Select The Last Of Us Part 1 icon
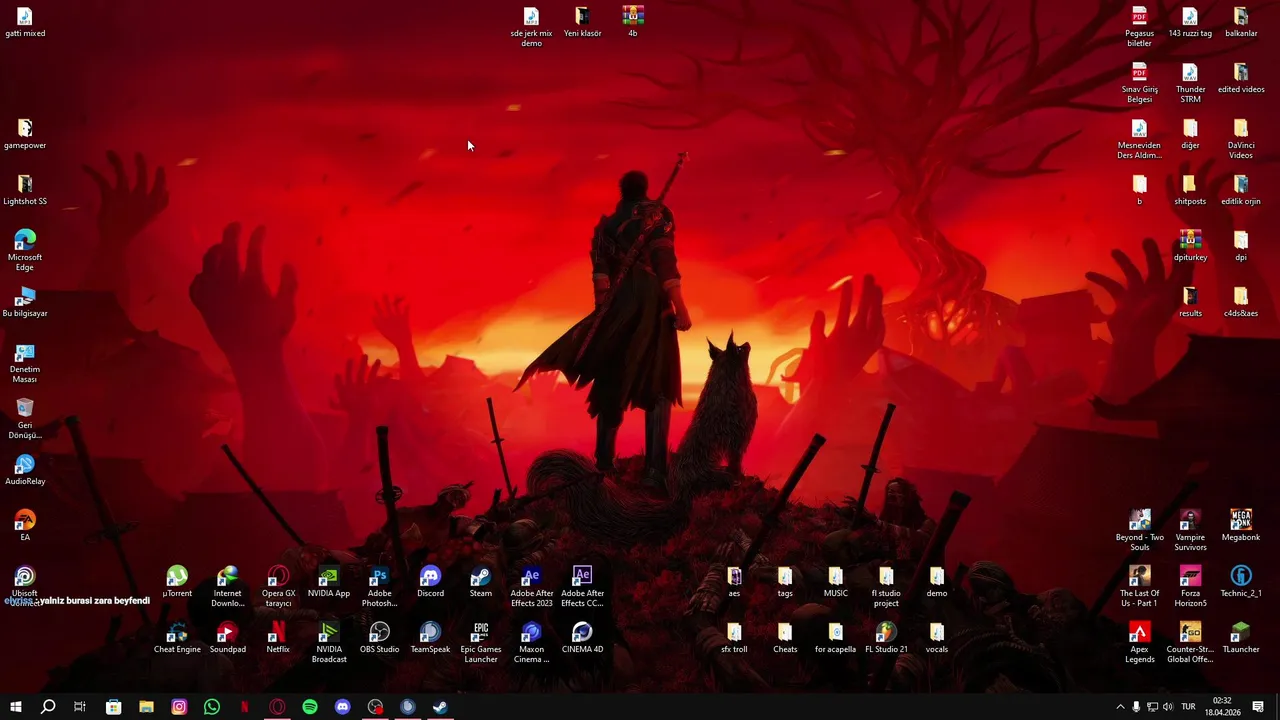Screen dimensions: 1280x720 pyautogui.click(x=1139, y=587)
